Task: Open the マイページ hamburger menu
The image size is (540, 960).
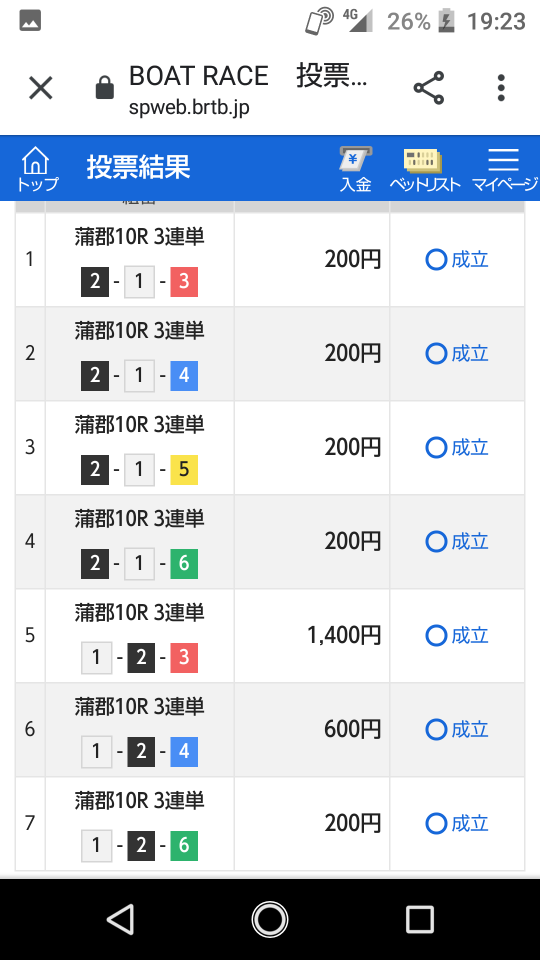Action: (504, 169)
